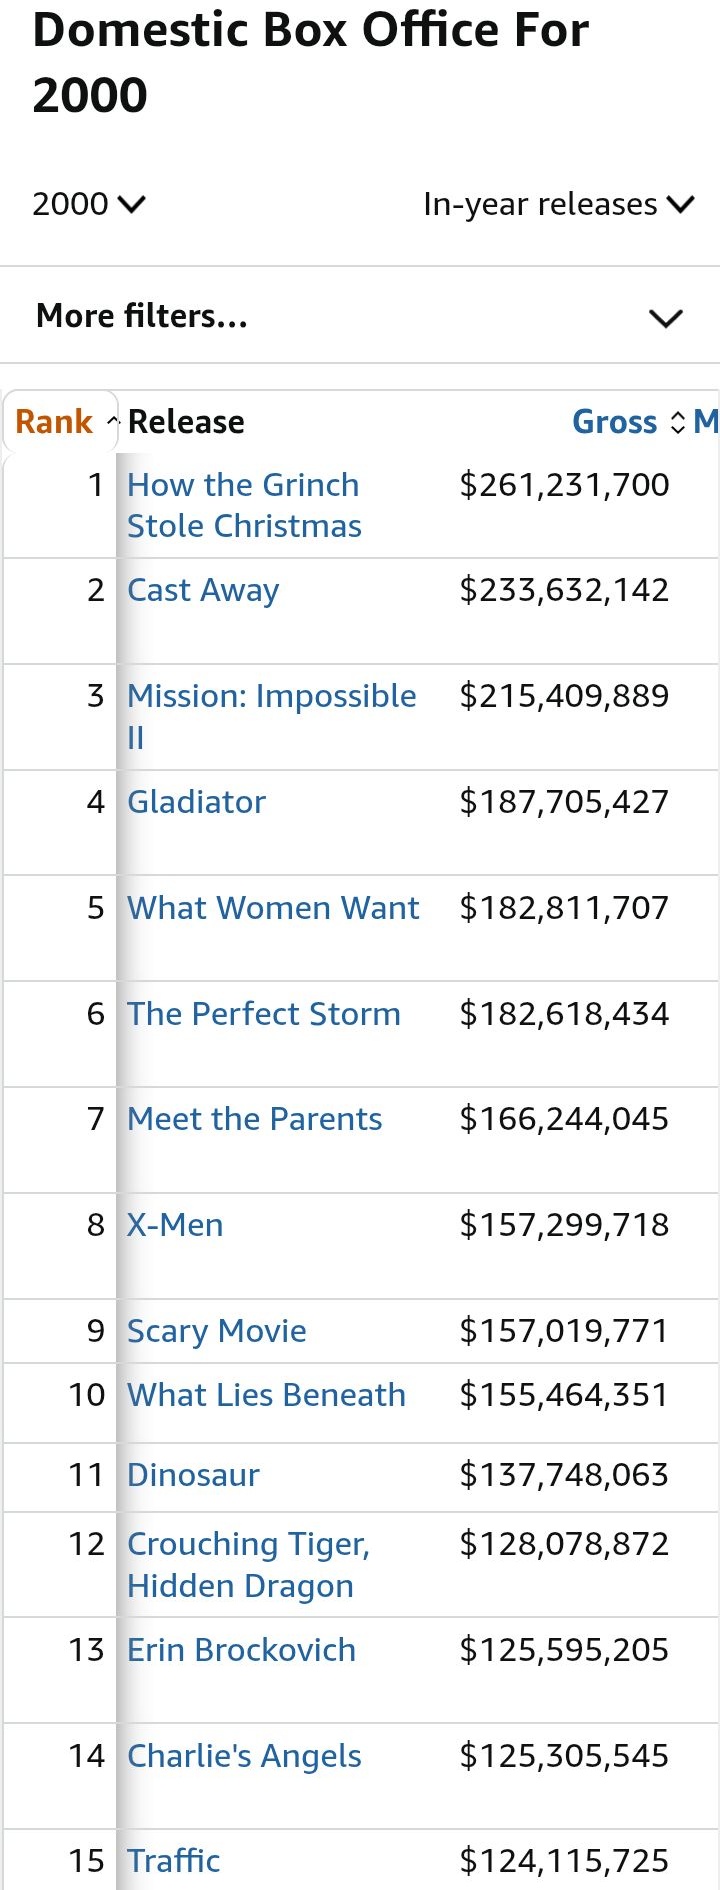The image size is (720, 1890).
Task: Open the Cast Away release page
Action: click(203, 590)
